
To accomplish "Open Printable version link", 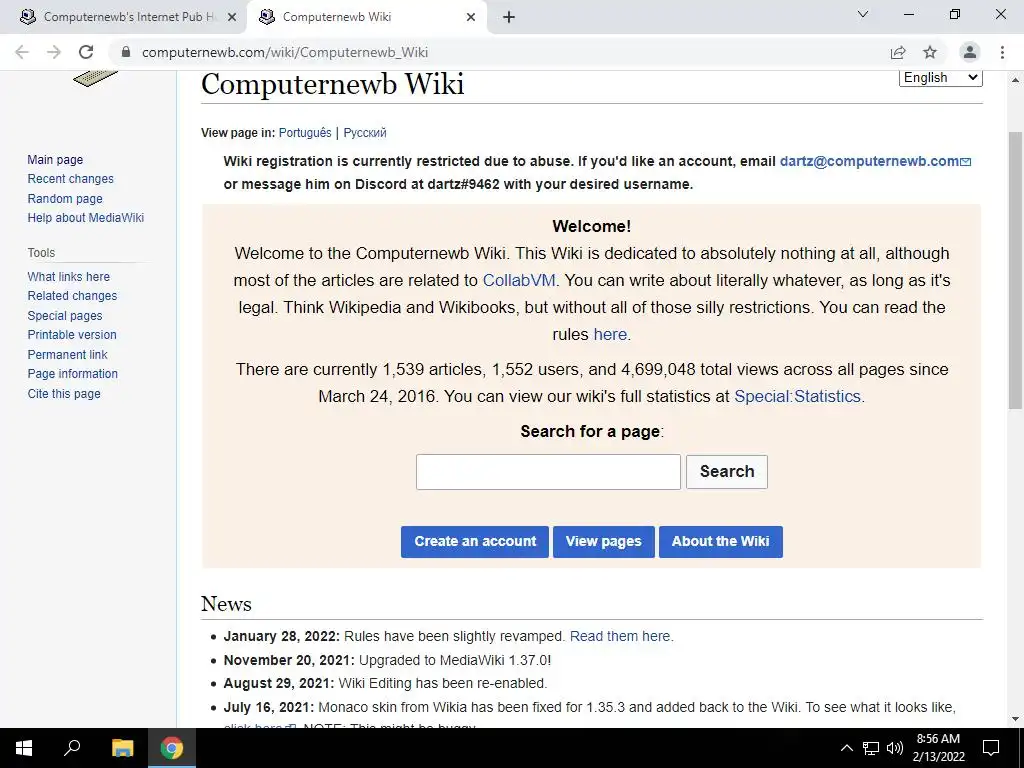I will click(72, 334).
